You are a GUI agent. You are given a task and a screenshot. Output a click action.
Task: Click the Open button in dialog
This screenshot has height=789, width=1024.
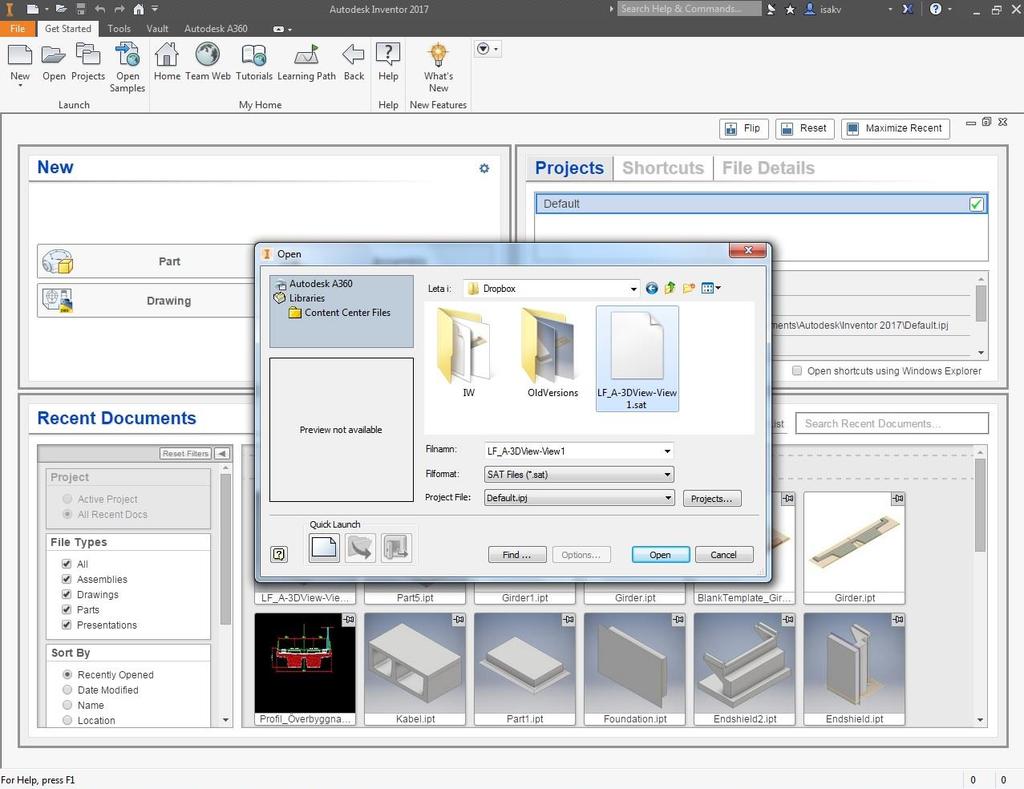point(660,555)
